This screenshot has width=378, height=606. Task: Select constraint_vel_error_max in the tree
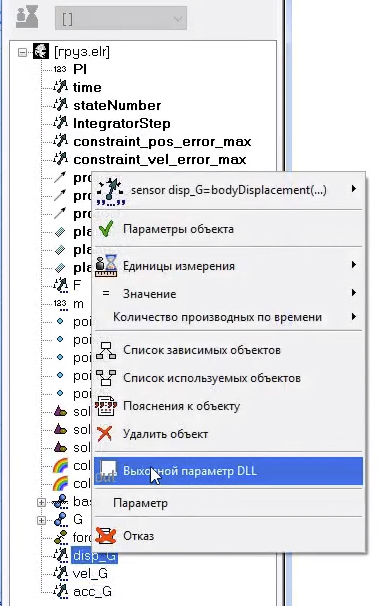tap(160, 159)
